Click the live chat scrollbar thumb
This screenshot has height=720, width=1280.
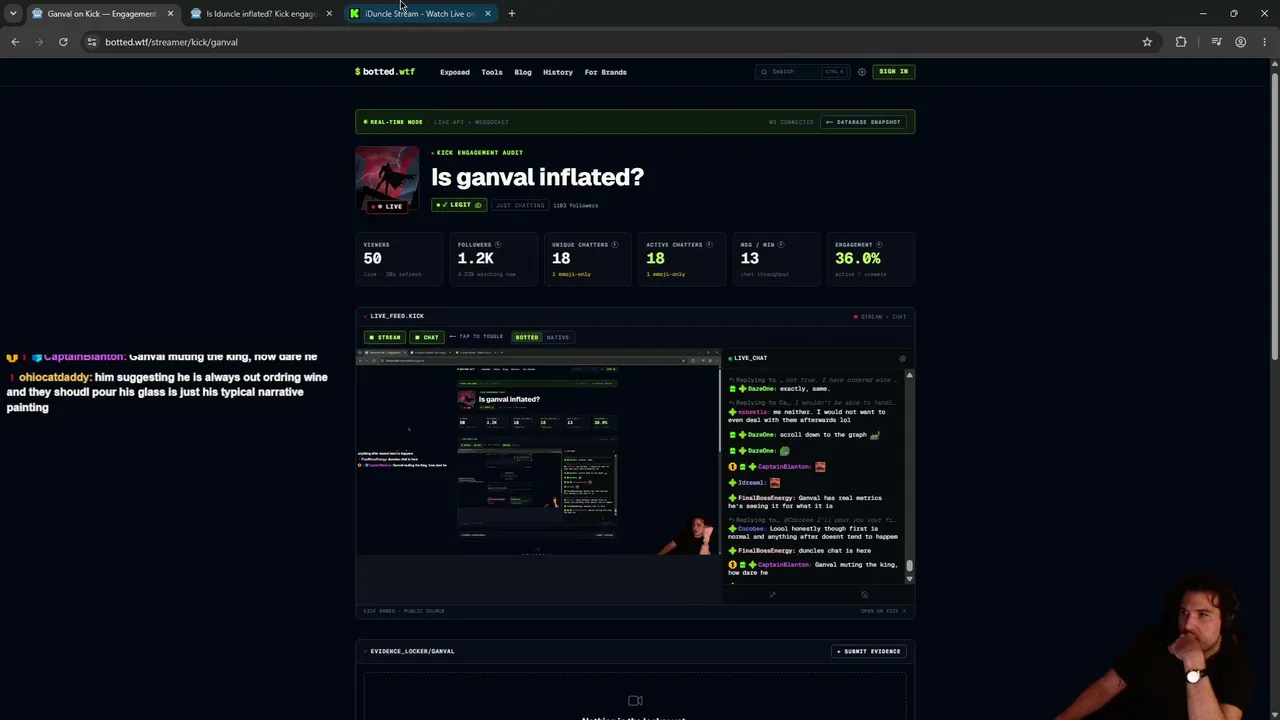909,567
